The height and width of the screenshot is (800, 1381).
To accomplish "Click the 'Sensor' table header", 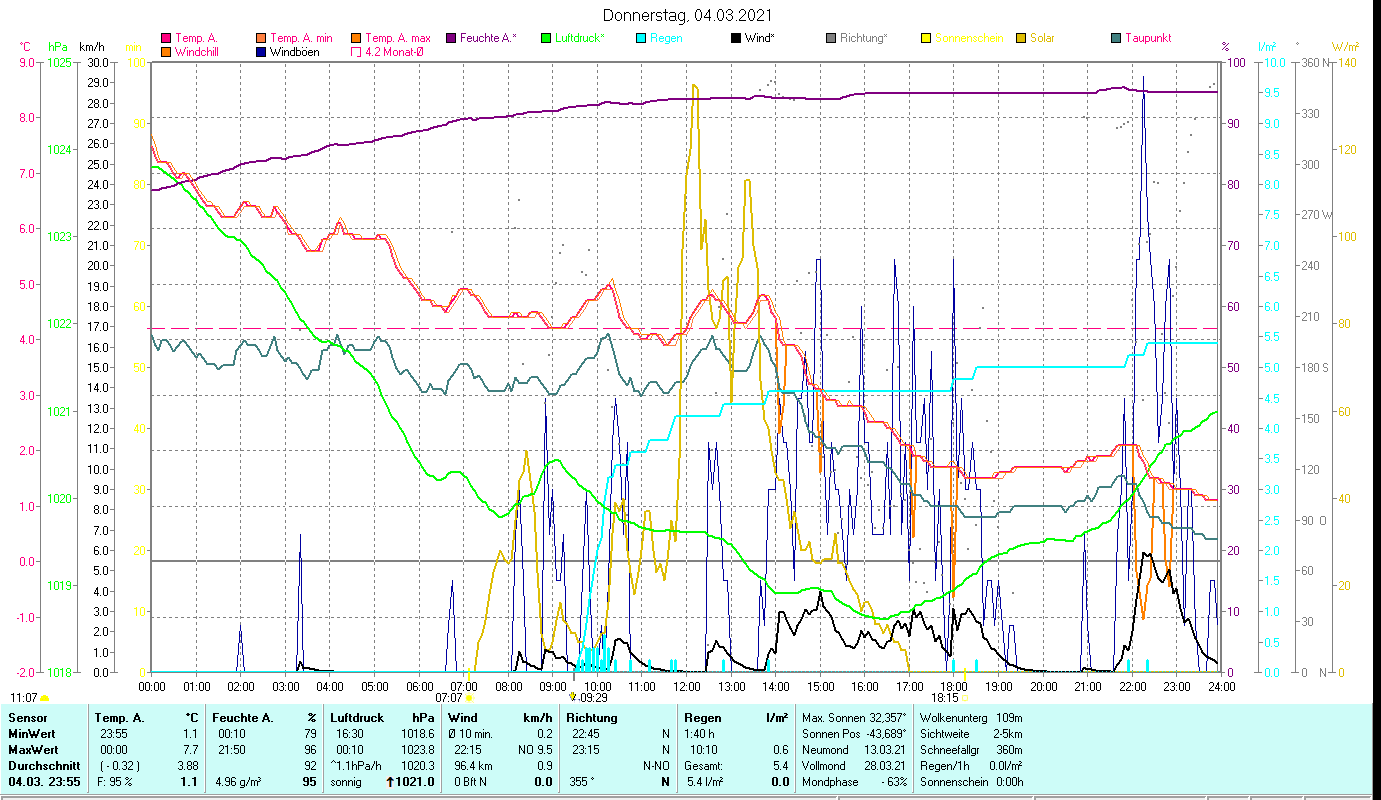I will tap(27, 718).
